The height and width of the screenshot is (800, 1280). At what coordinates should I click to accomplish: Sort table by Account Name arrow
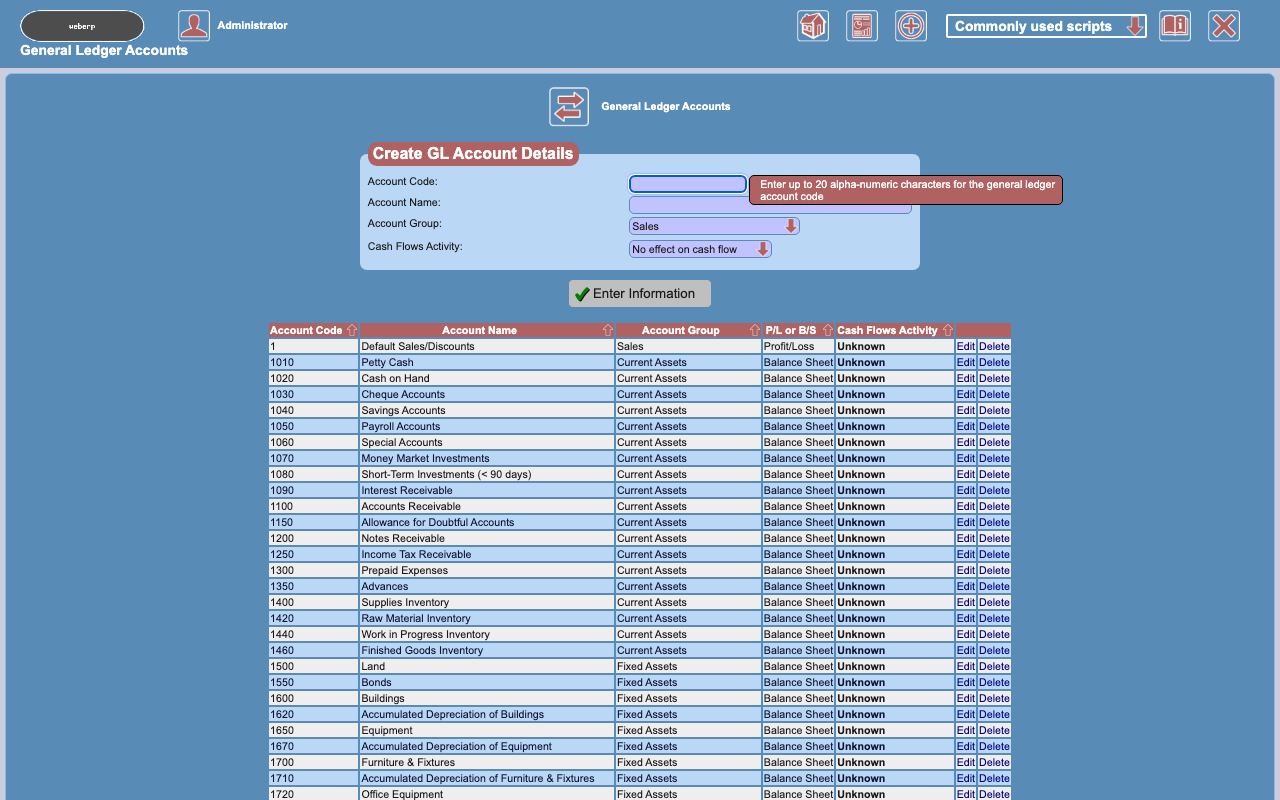(x=607, y=330)
